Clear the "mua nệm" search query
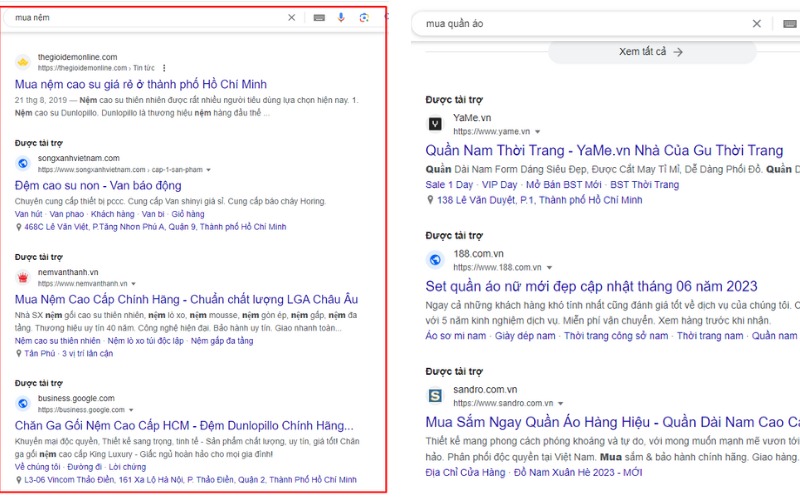Image resolution: width=800 pixels, height=500 pixels. point(292,17)
